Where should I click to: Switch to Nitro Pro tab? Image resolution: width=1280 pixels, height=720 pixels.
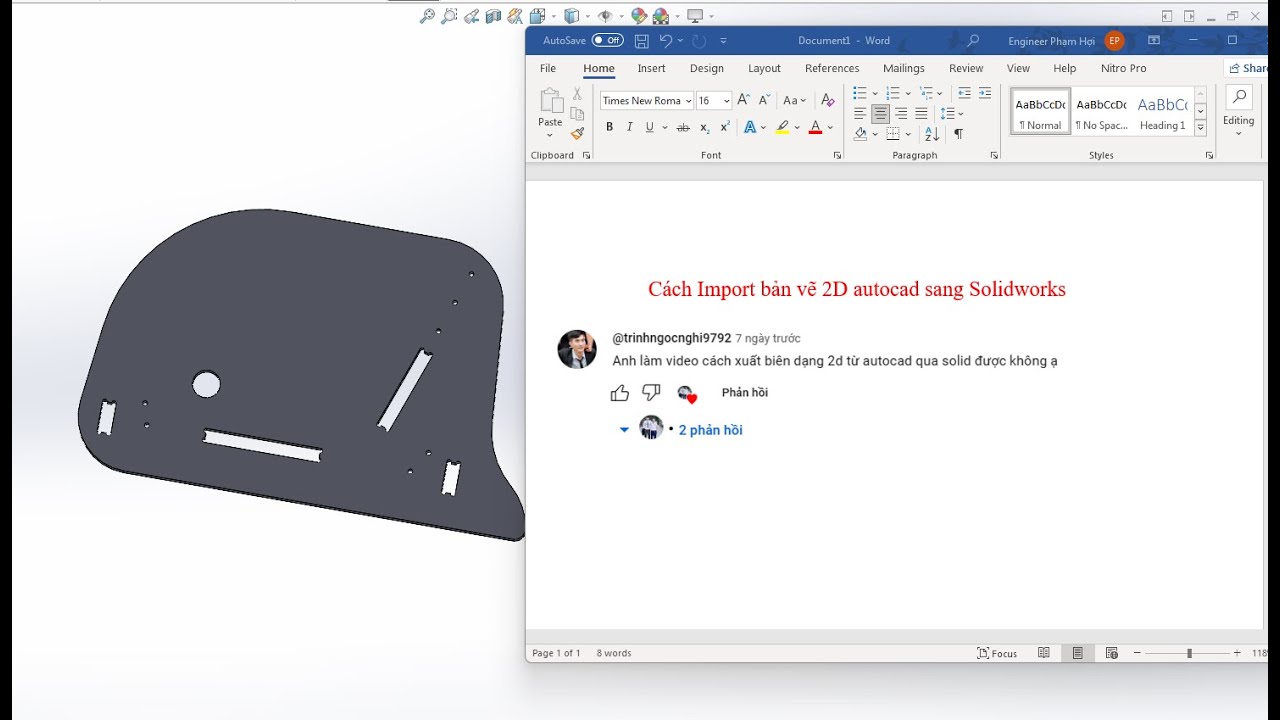pyautogui.click(x=1123, y=68)
